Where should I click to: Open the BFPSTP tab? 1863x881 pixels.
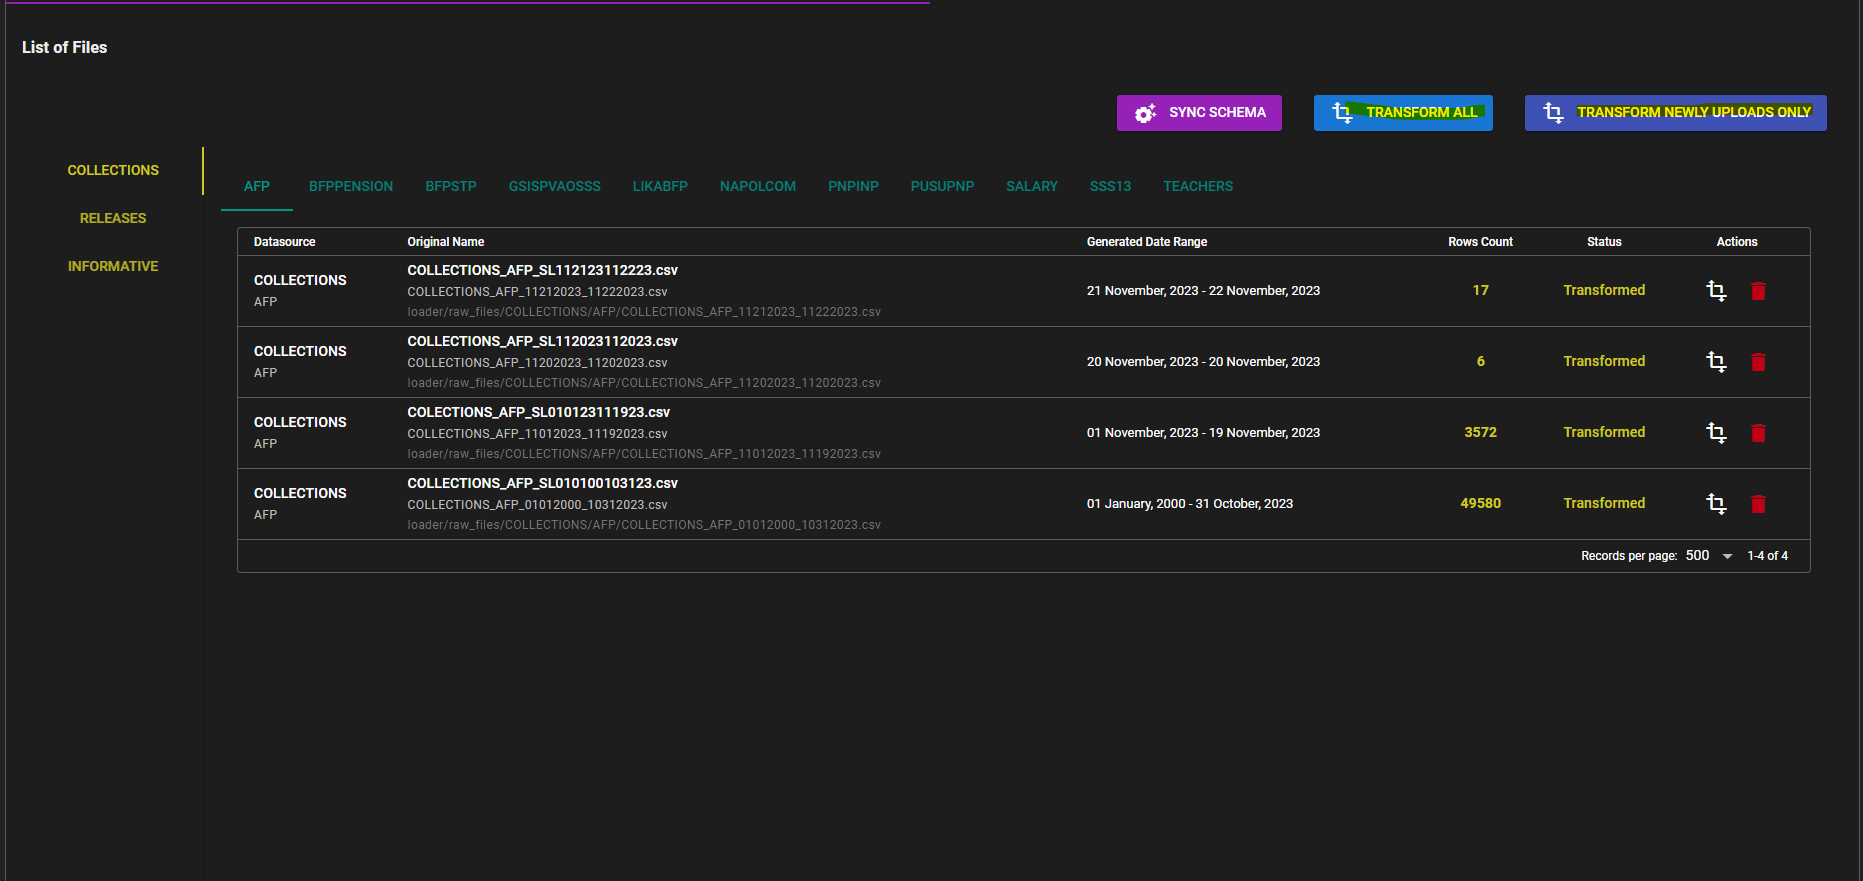(x=451, y=187)
